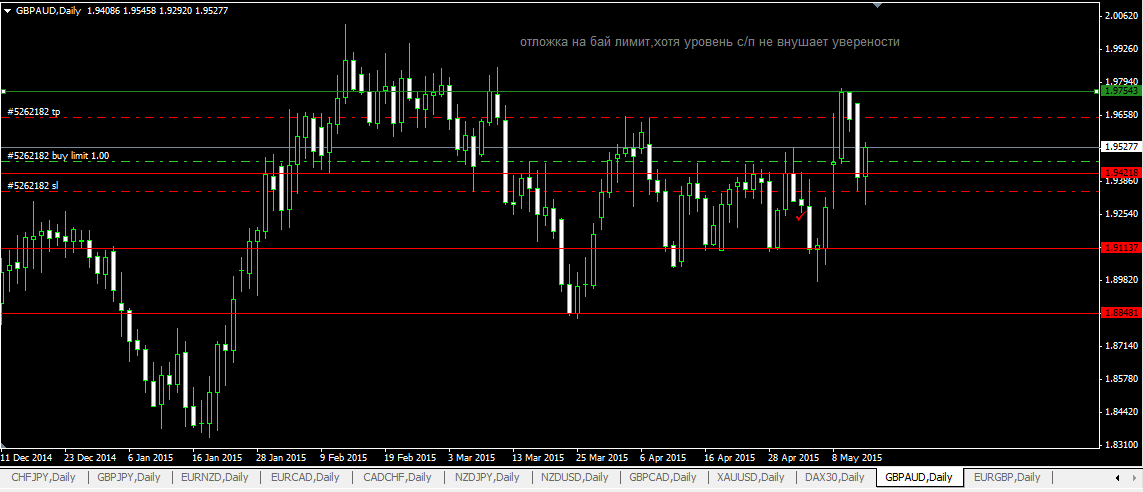1143x492 pixels.
Task: Click the triangle beside GBPAUD,Daily title
Action: coord(7,12)
